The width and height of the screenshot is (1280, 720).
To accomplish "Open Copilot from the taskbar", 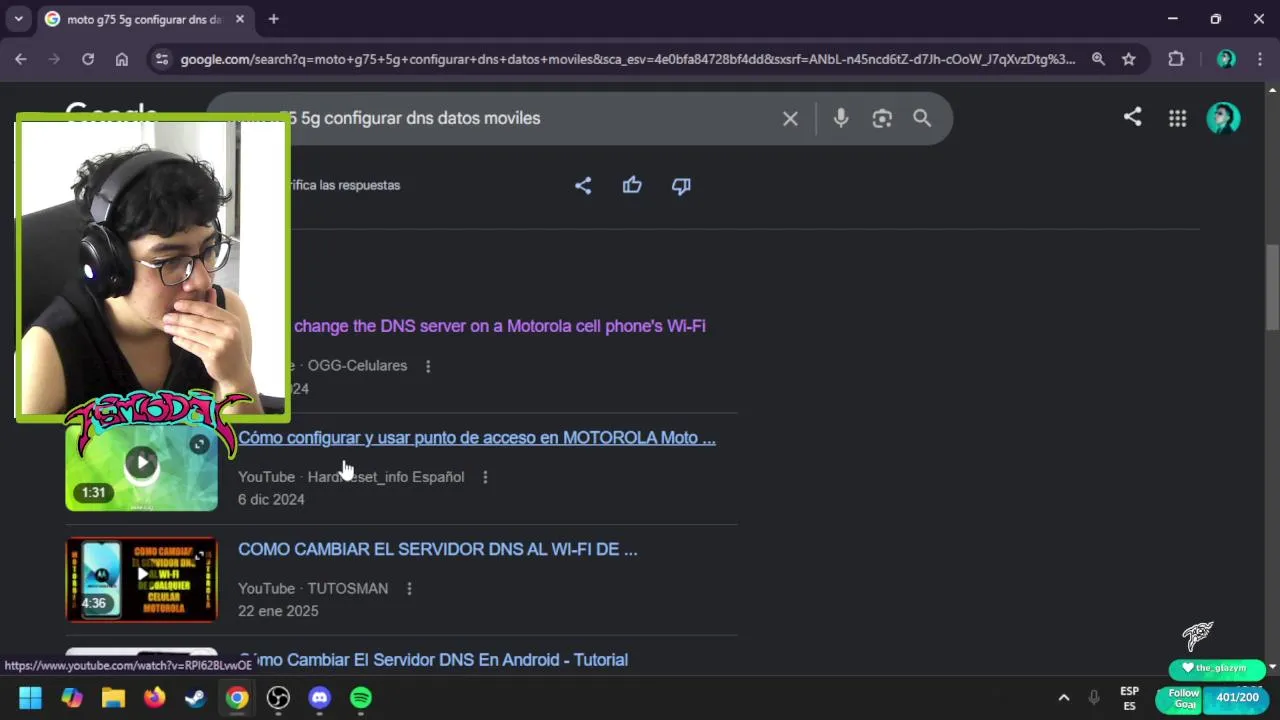I will coord(72,698).
